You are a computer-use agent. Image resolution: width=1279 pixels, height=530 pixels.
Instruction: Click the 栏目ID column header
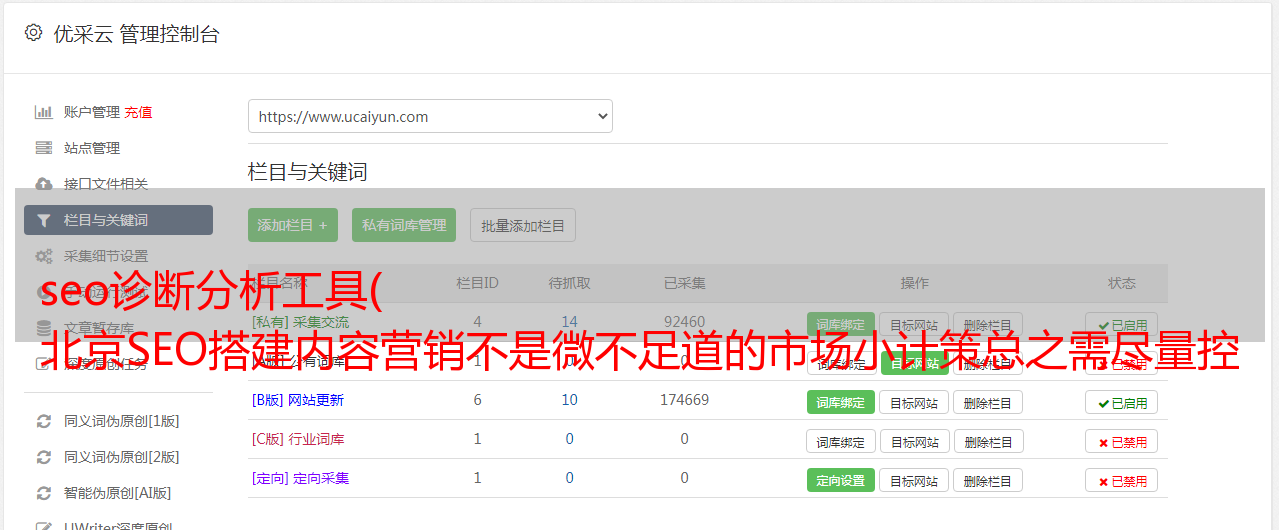point(477,283)
